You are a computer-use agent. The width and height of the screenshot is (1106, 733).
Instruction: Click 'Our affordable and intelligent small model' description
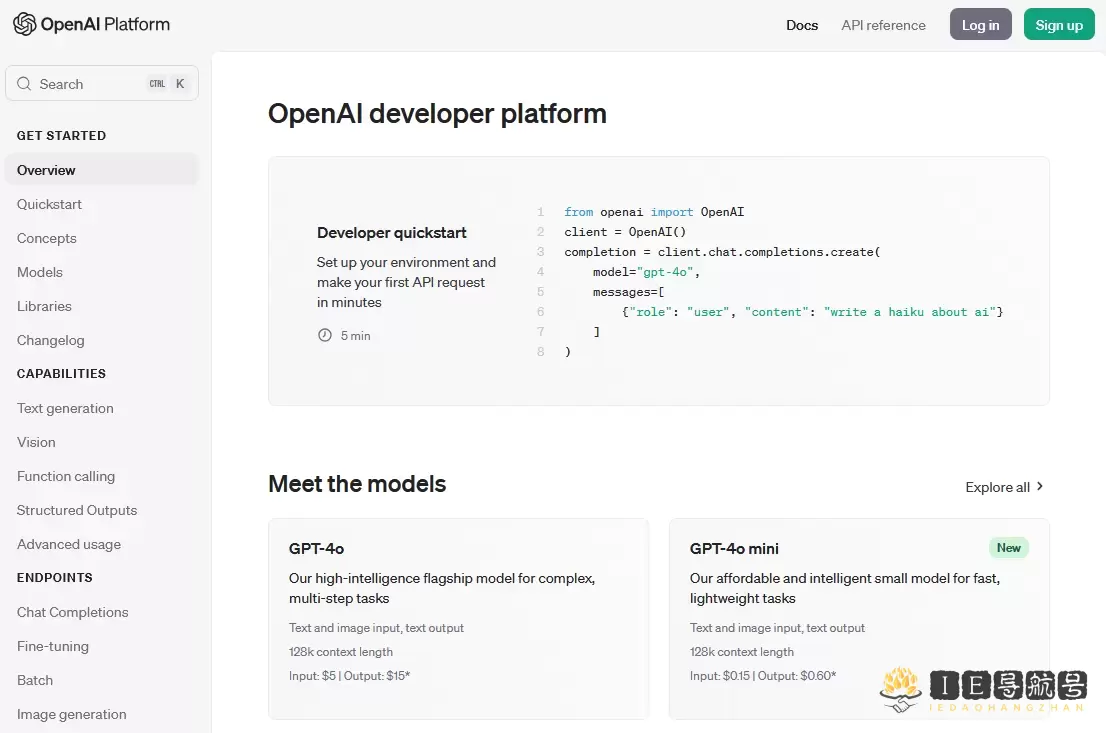tap(845, 588)
